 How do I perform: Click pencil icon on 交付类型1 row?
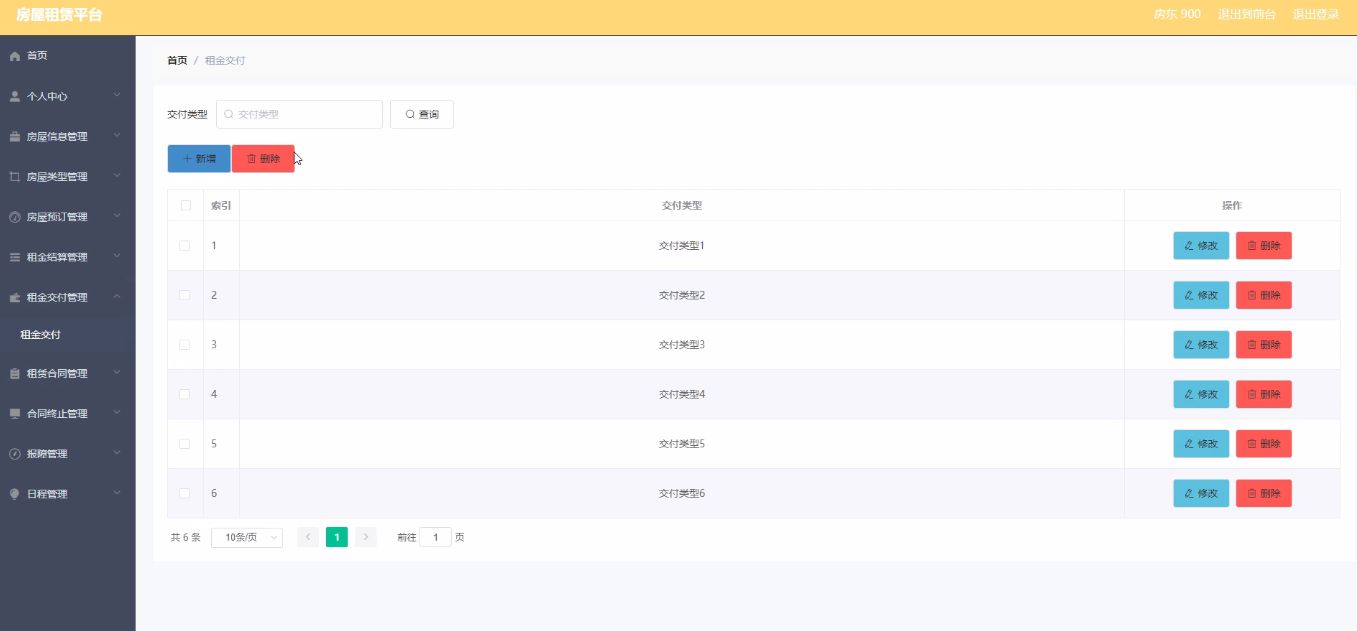point(1188,246)
